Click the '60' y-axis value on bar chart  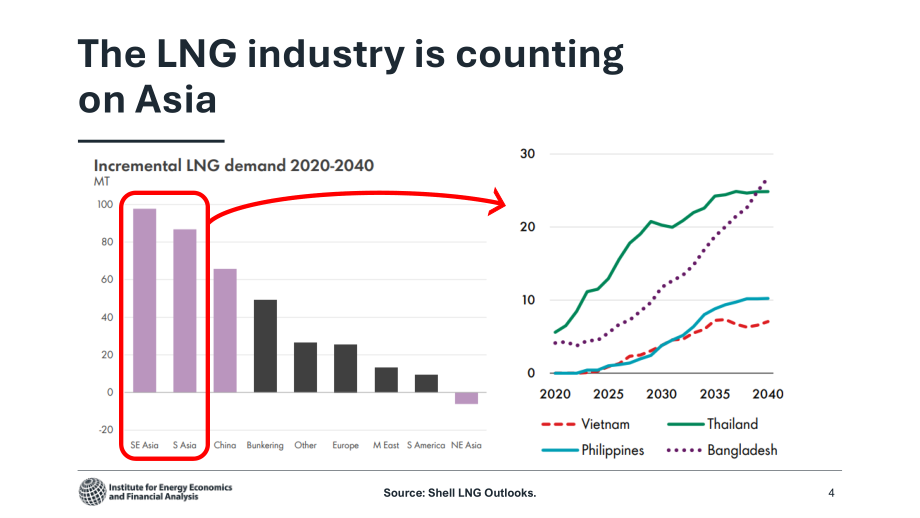coord(107,279)
